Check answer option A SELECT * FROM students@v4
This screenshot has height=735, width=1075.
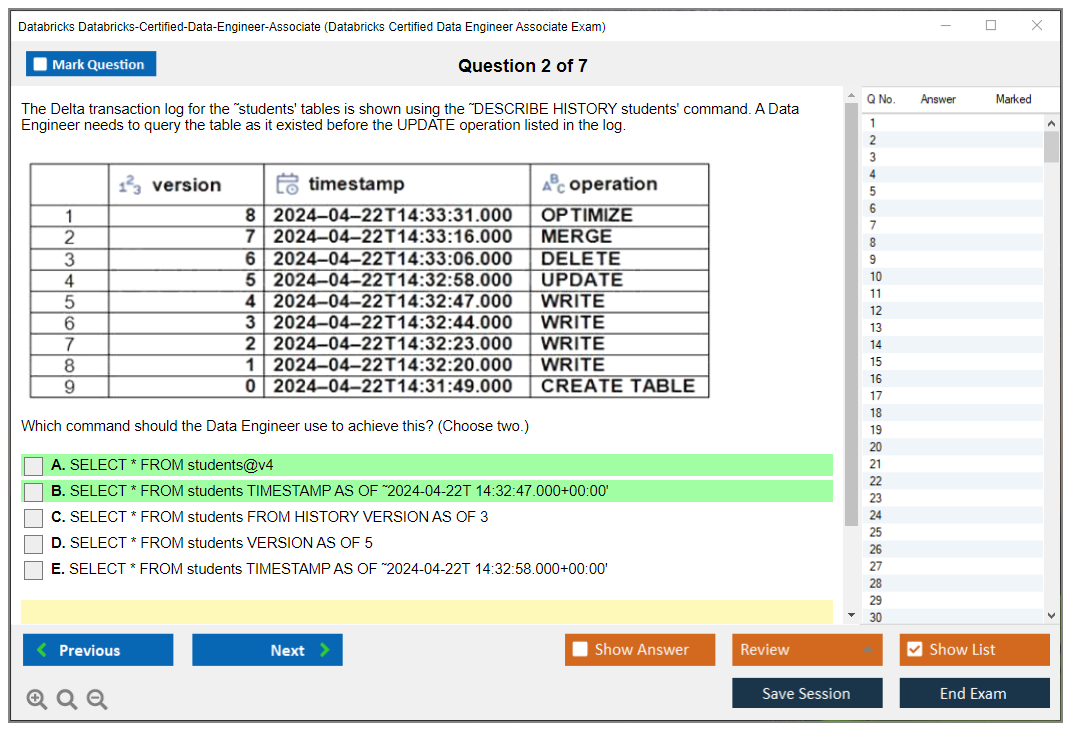[33, 465]
